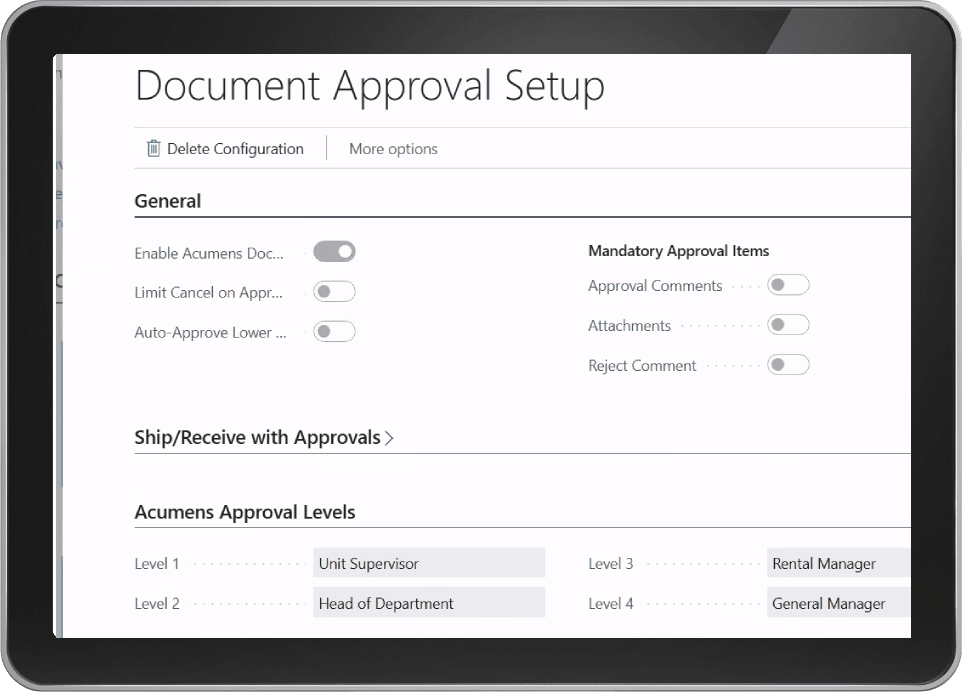
Task: Edit the Level 1 field Unit Supervisor
Action: (429, 563)
